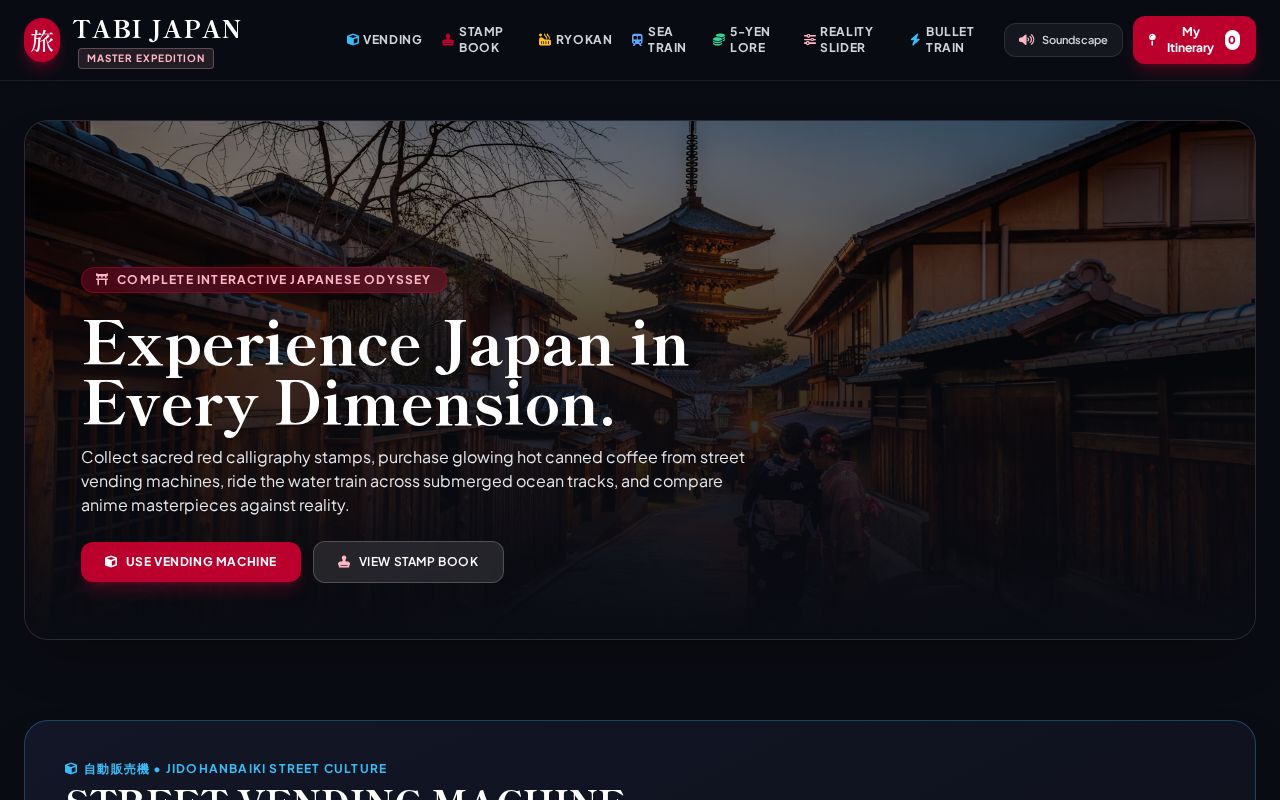Jump to 5-Yen Lore section
This screenshot has height=800, width=1280.
click(748, 40)
